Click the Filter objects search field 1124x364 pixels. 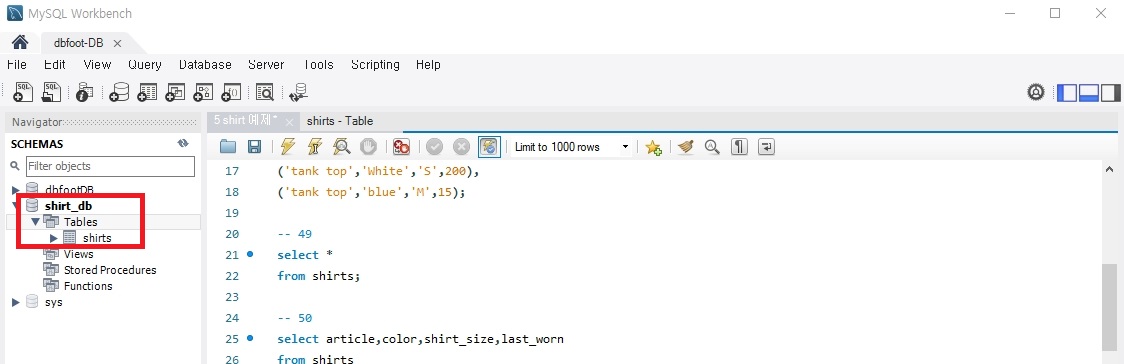pyautogui.click(x=110, y=166)
